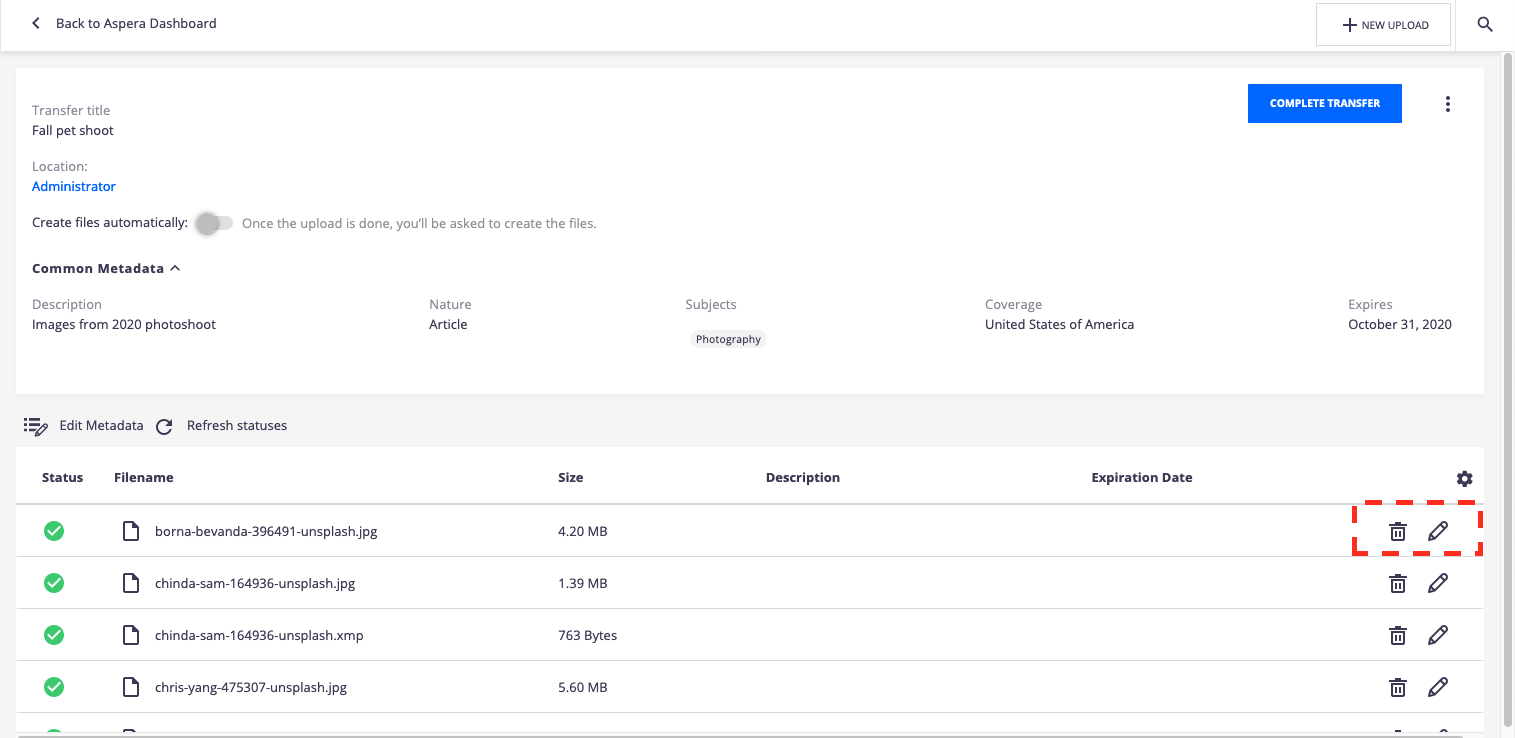Click green status check for borna-bevanda file
The image size is (1515, 738).
tap(54, 531)
